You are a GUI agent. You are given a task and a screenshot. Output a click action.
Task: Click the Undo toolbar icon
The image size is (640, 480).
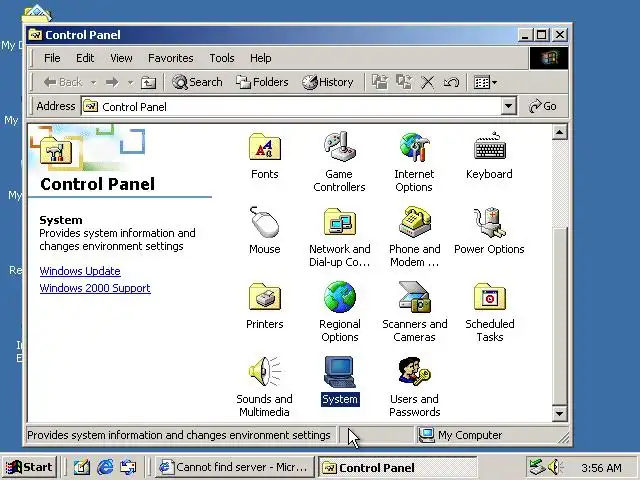click(x=451, y=82)
